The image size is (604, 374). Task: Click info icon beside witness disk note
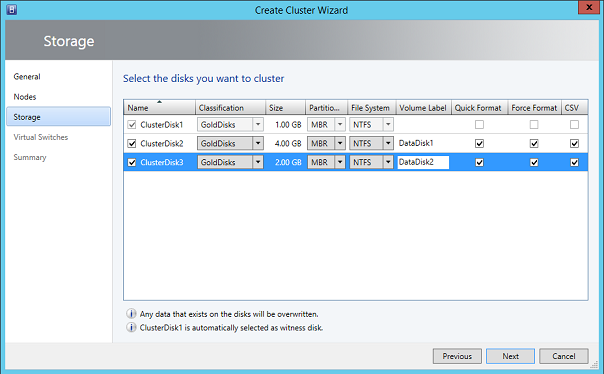point(131,327)
